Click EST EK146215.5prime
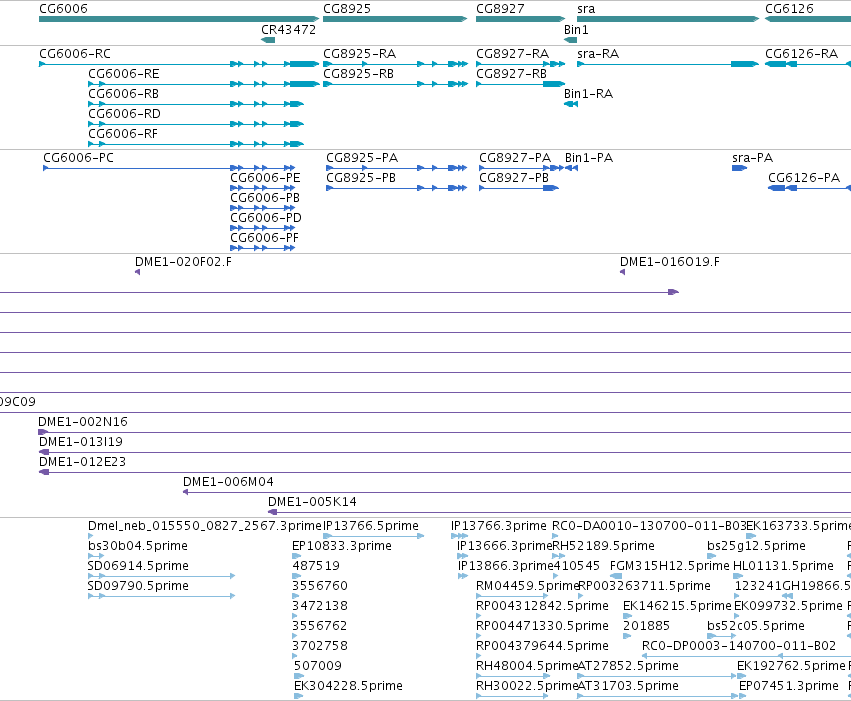The width and height of the screenshot is (851, 701). (628, 616)
